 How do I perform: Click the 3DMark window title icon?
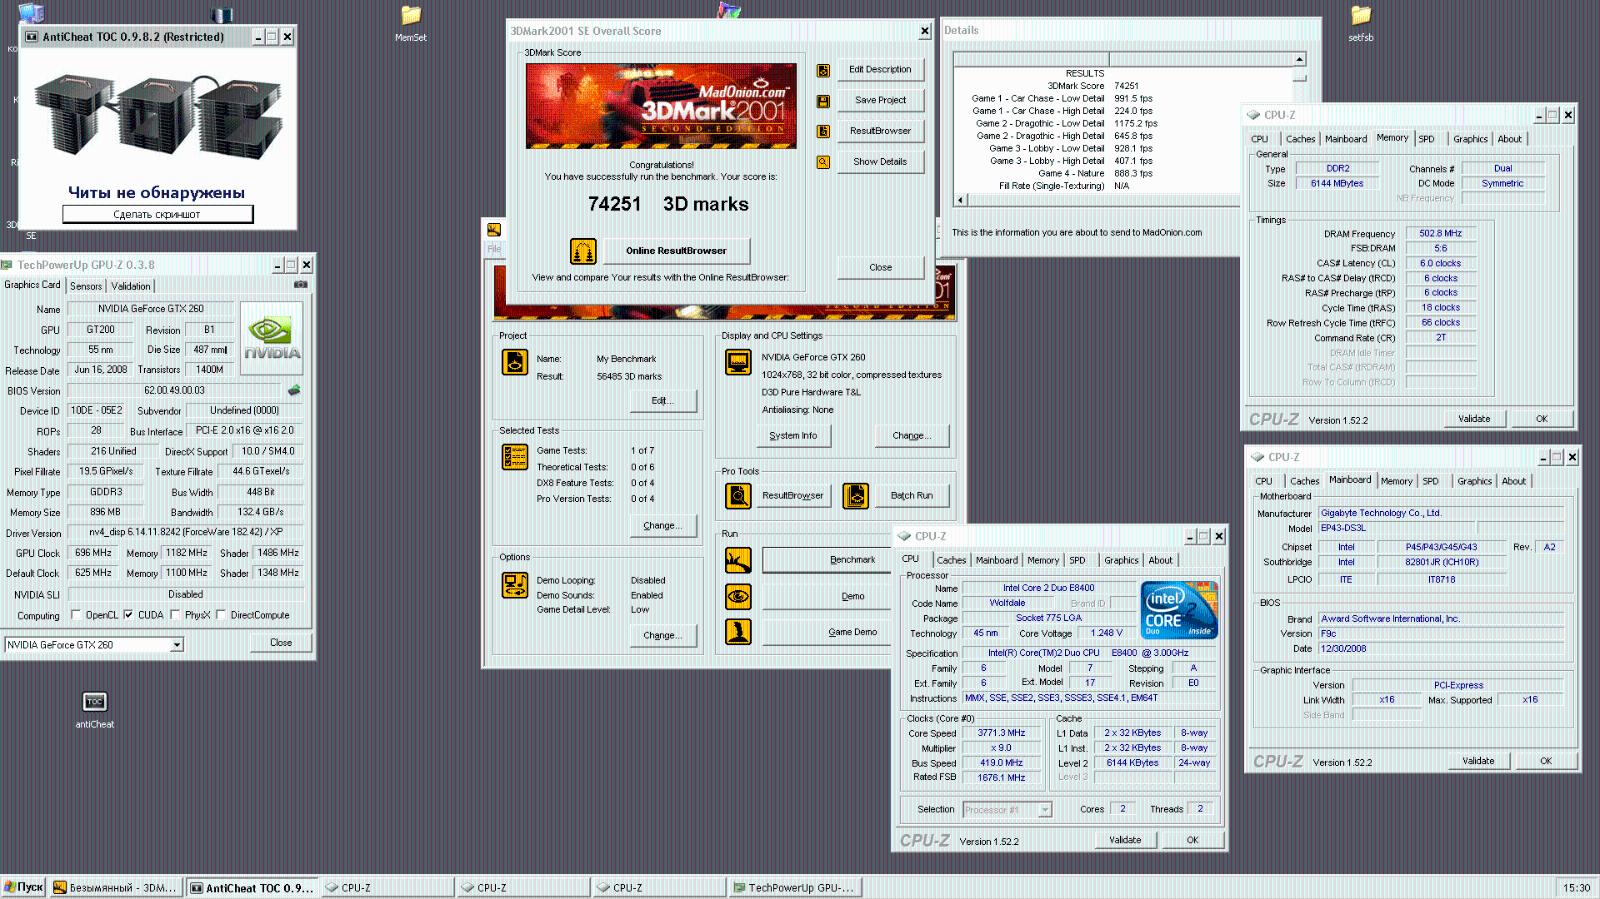click(x=493, y=230)
